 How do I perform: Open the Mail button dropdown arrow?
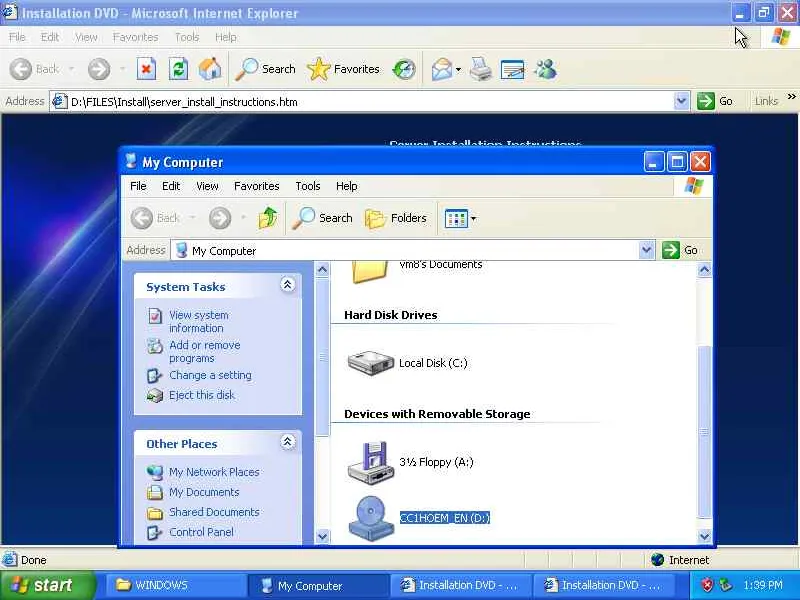458,69
